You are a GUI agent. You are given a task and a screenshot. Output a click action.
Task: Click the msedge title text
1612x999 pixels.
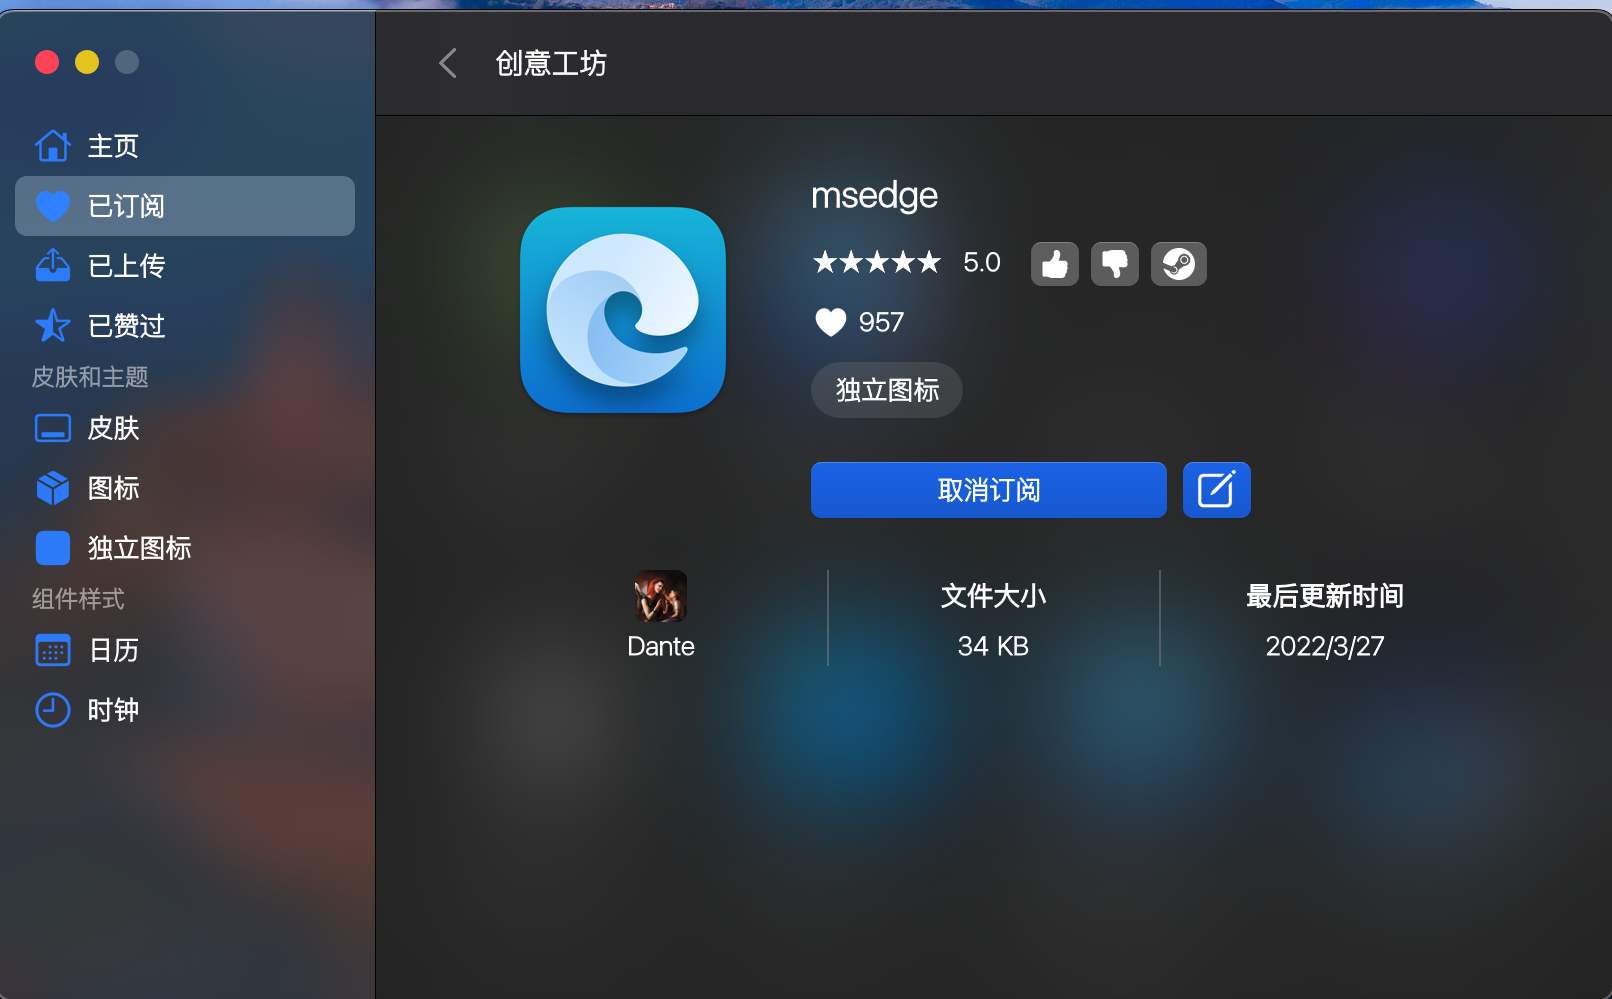pyautogui.click(x=874, y=196)
